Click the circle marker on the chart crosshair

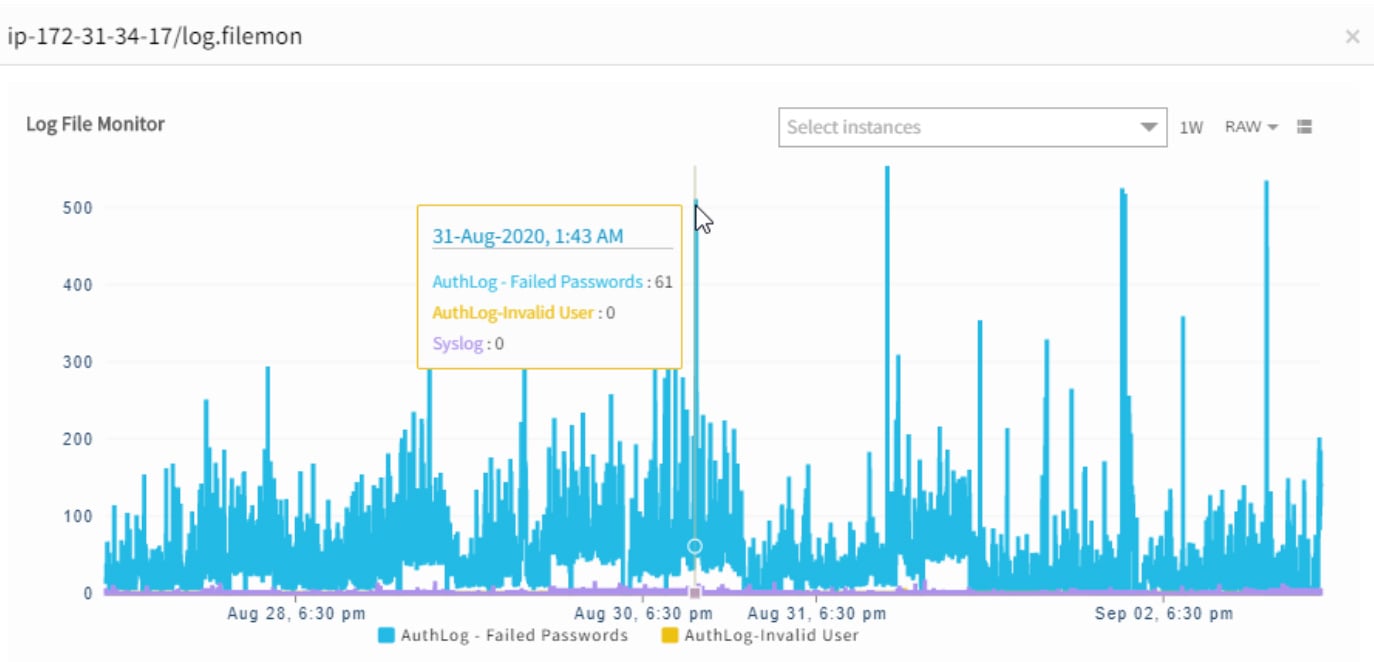(x=695, y=545)
